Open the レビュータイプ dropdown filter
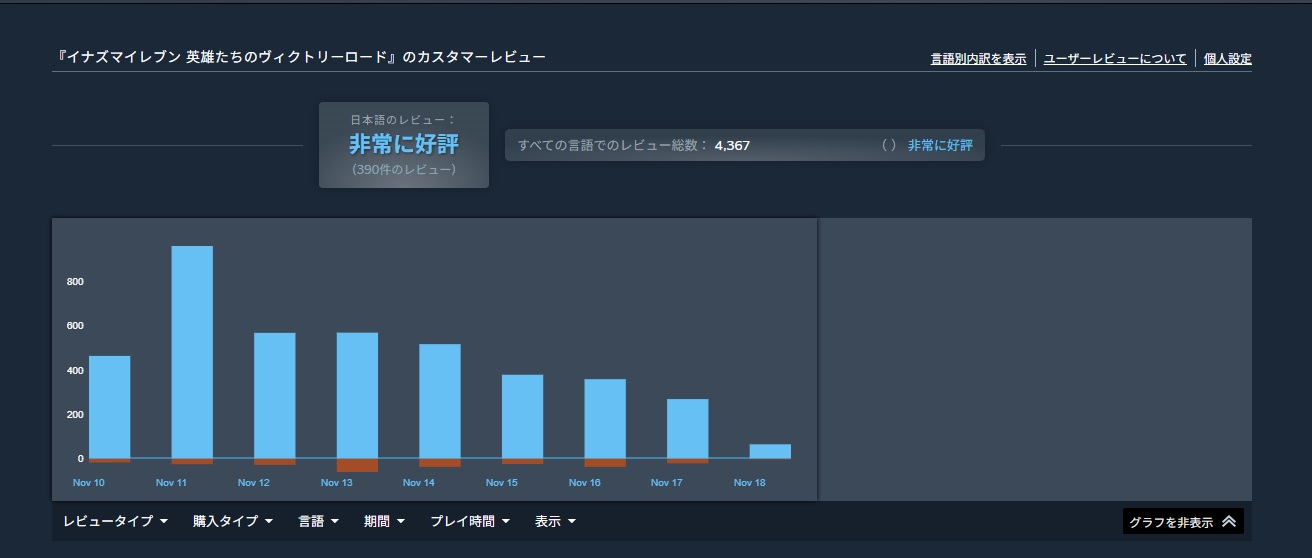 tap(115, 521)
